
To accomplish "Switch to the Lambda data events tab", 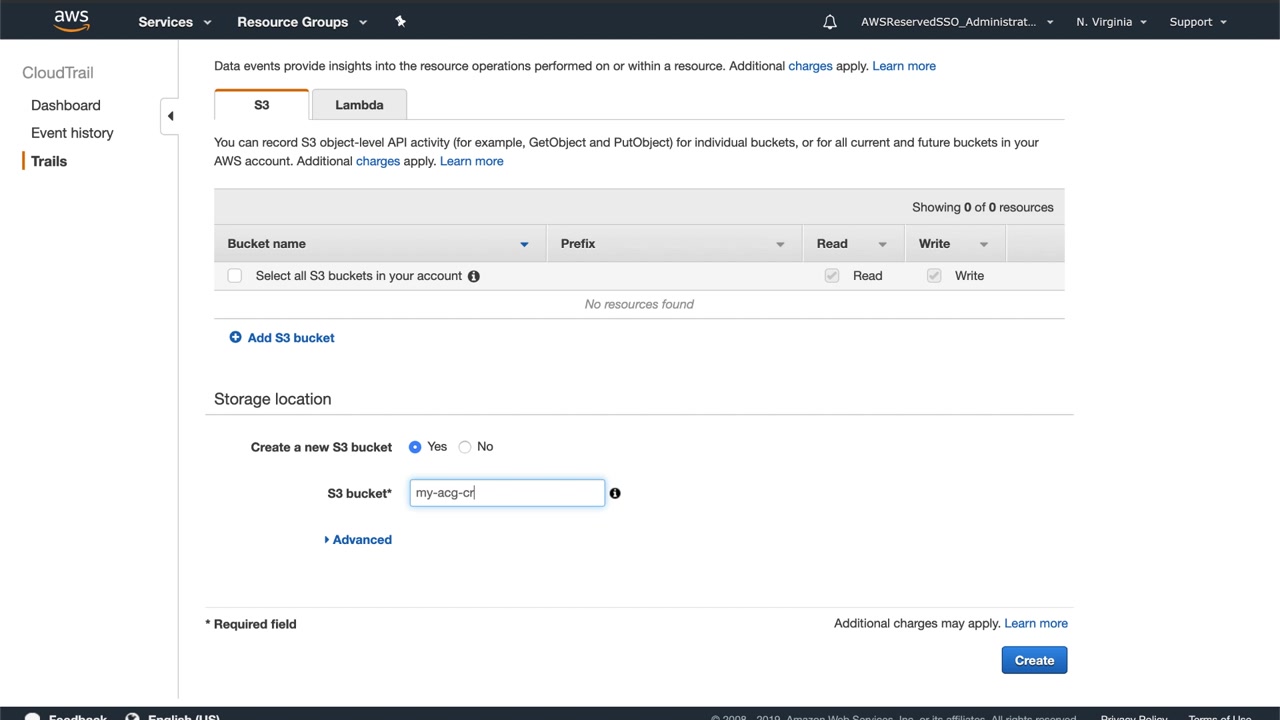I will coord(359,105).
